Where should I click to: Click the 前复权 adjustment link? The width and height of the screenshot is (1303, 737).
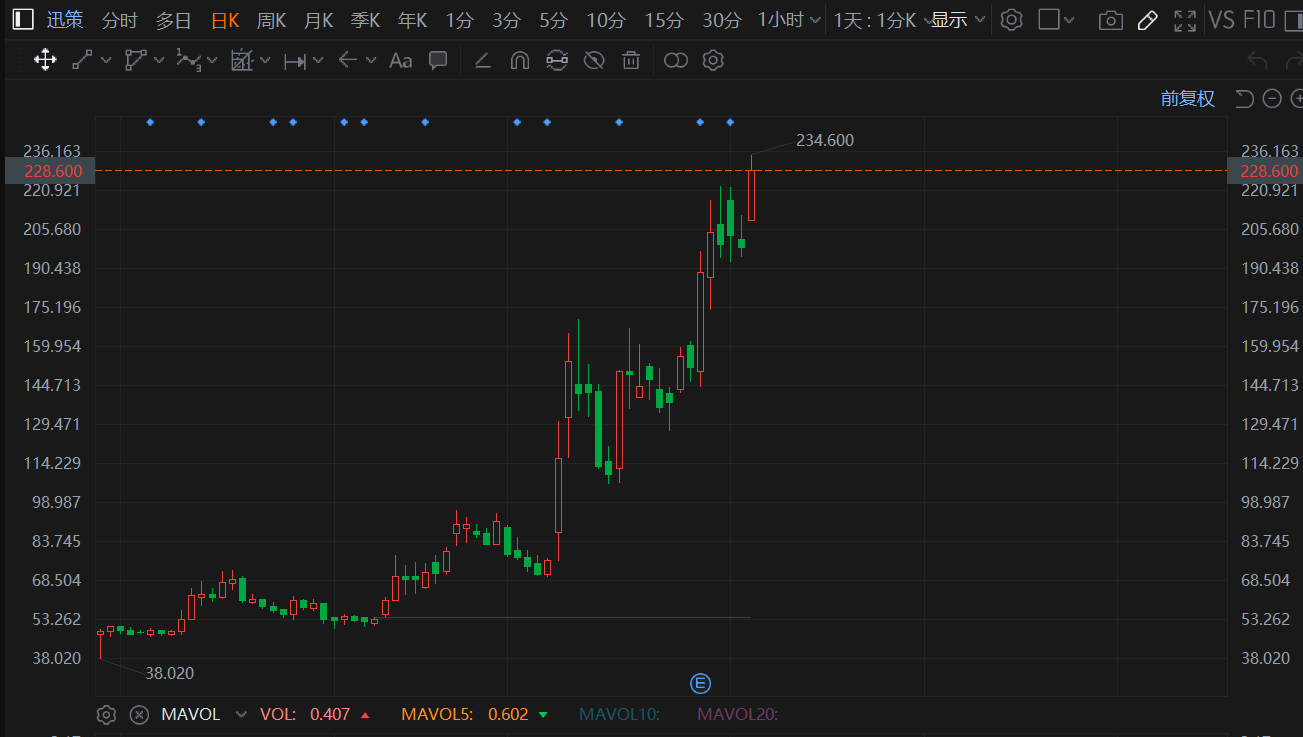[1187, 98]
